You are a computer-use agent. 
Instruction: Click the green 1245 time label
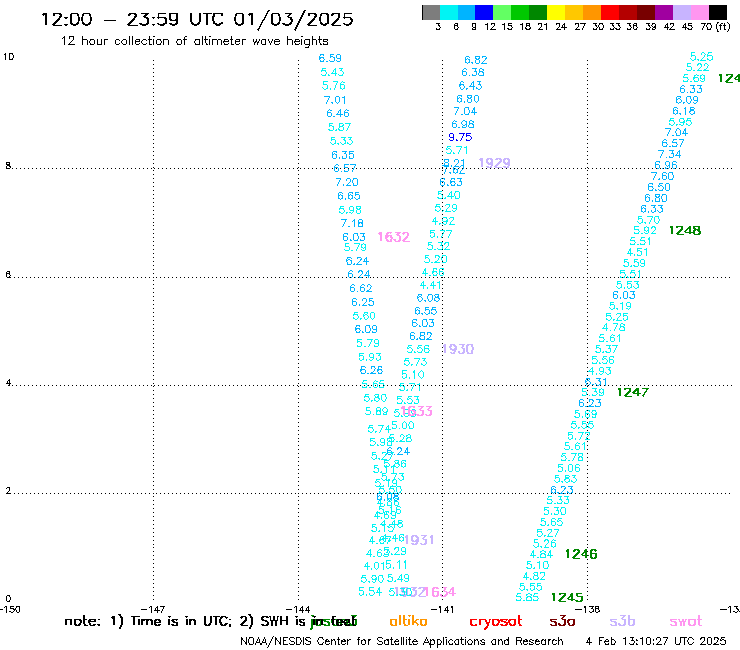click(x=567, y=598)
